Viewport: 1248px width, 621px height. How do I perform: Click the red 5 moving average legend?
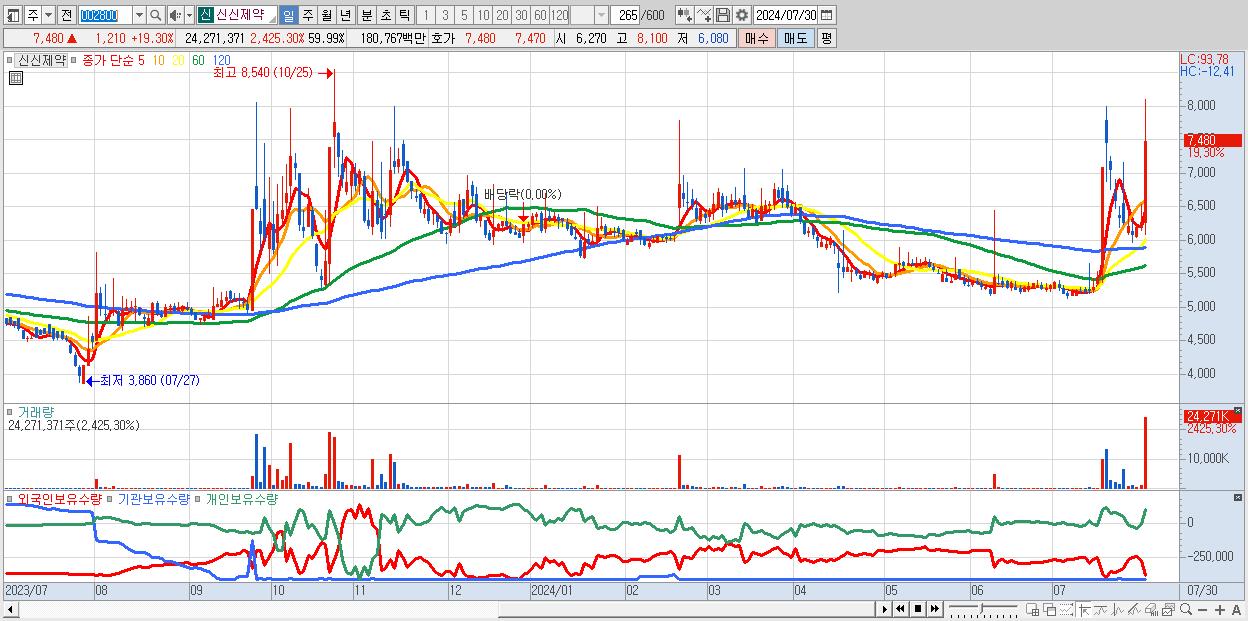pos(142,60)
